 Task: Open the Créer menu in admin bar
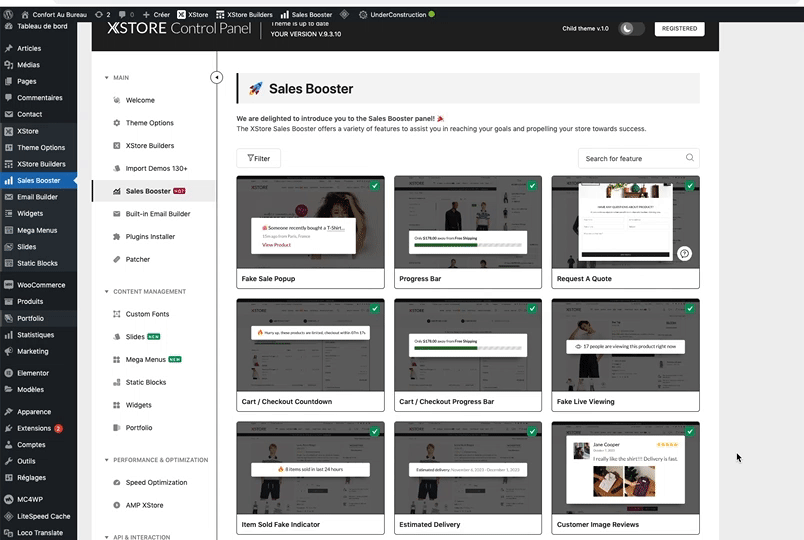(156, 14)
